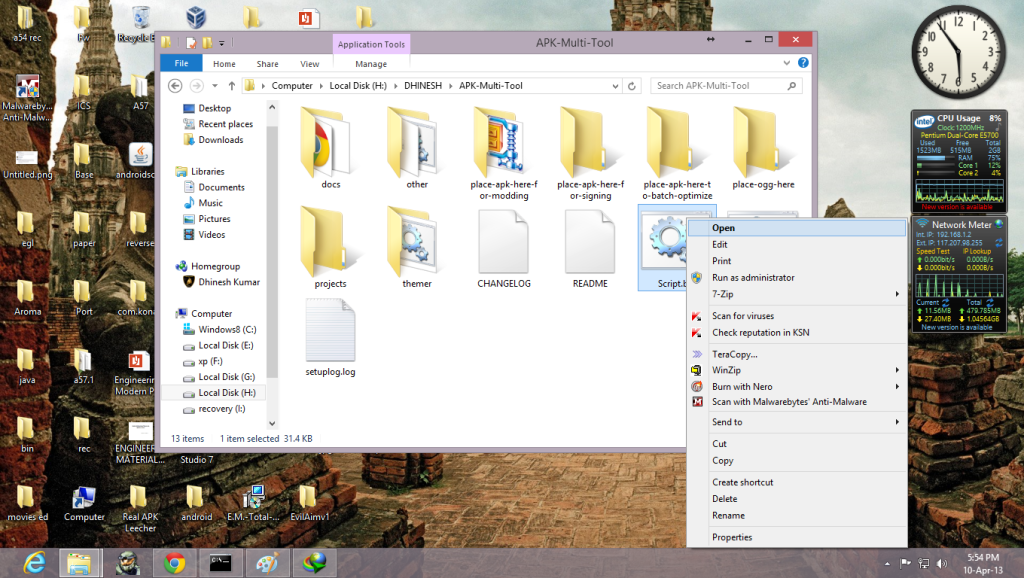Image resolution: width=1024 pixels, height=578 pixels.
Task: Open the place-ogg-here folder
Action: [x=763, y=148]
